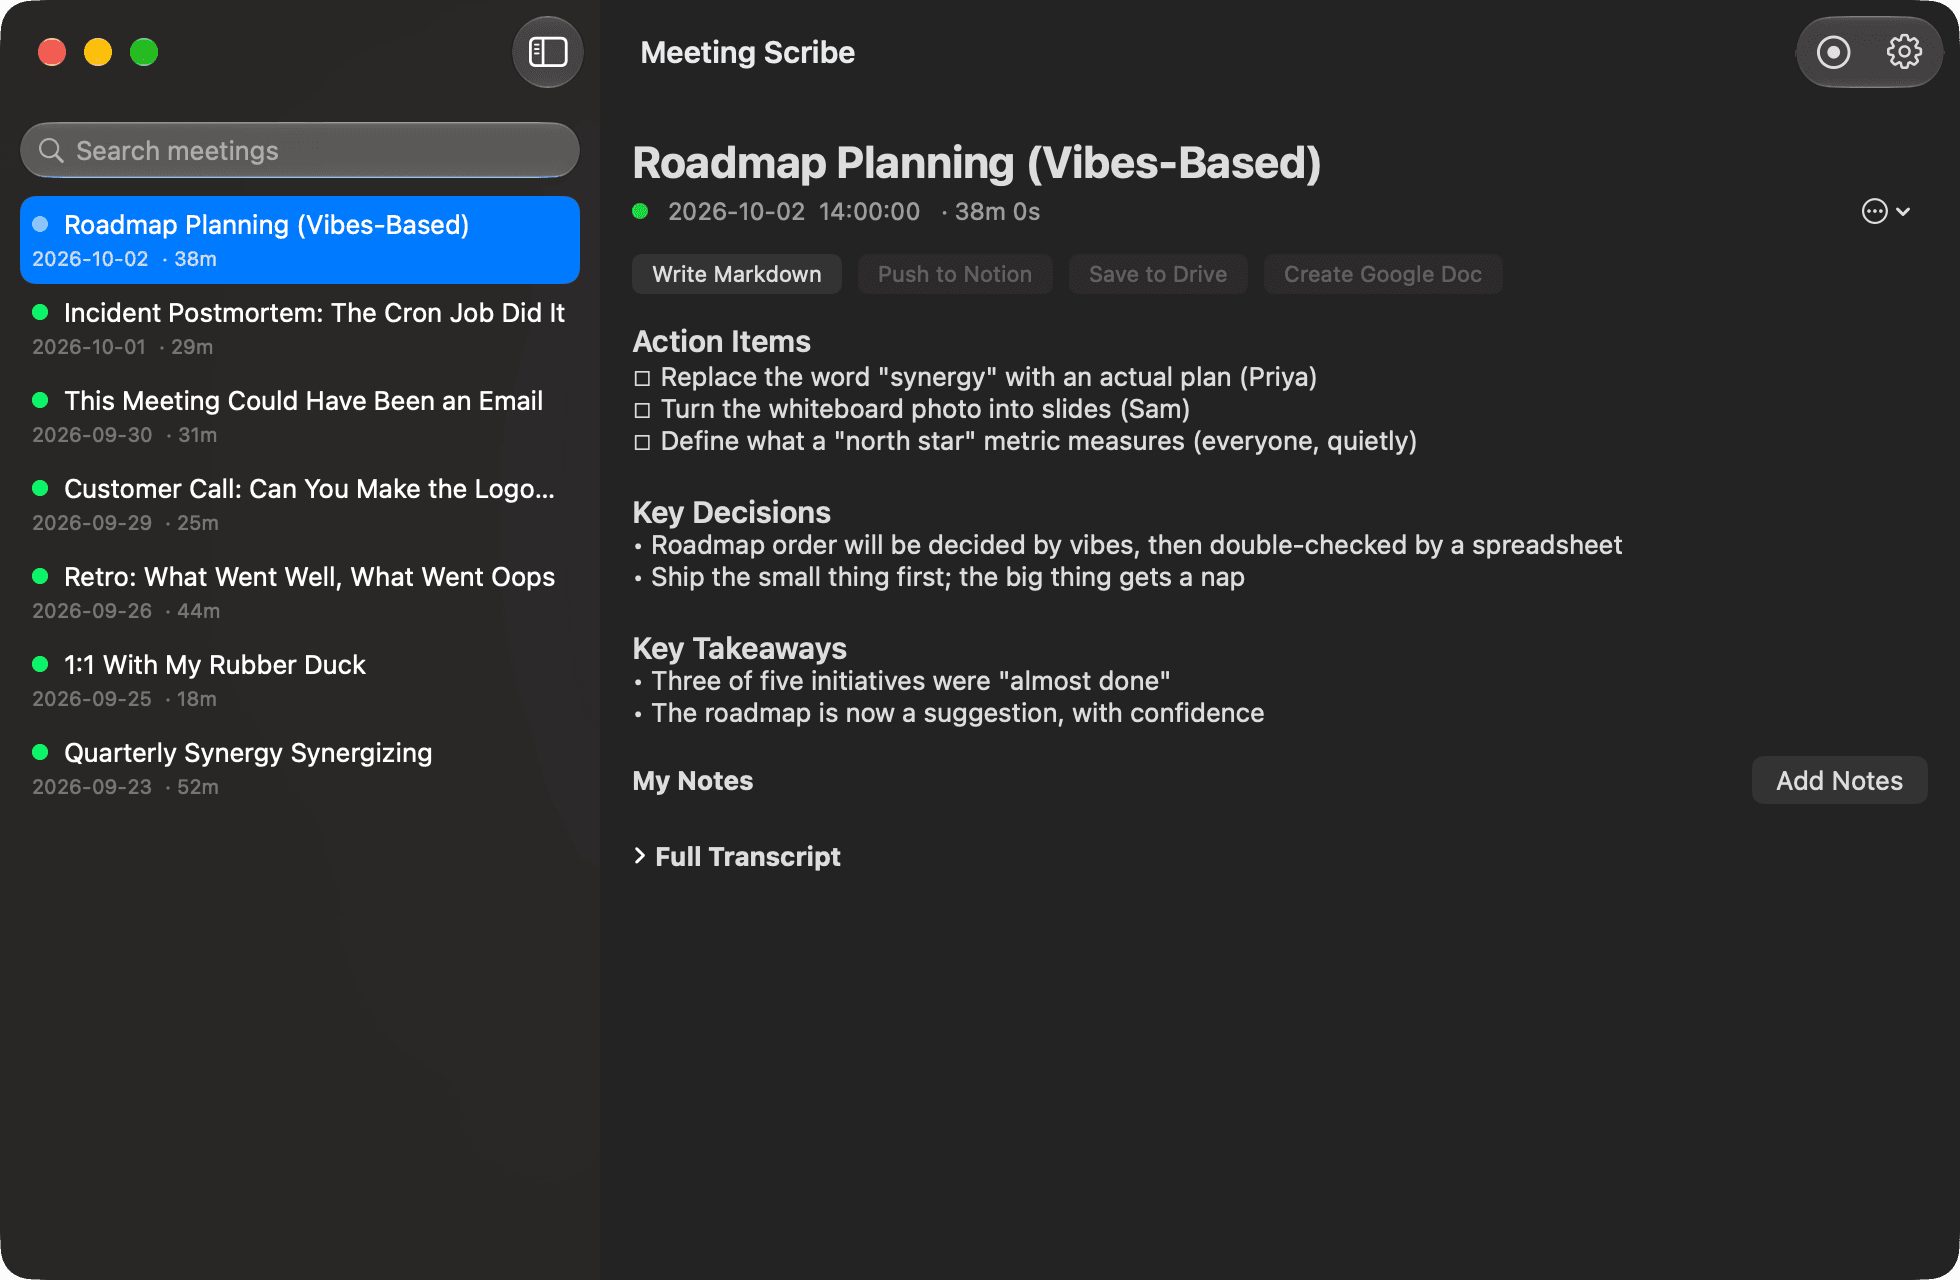Click the magnifier icon in search field
This screenshot has height=1280, width=1960.
click(51, 150)
